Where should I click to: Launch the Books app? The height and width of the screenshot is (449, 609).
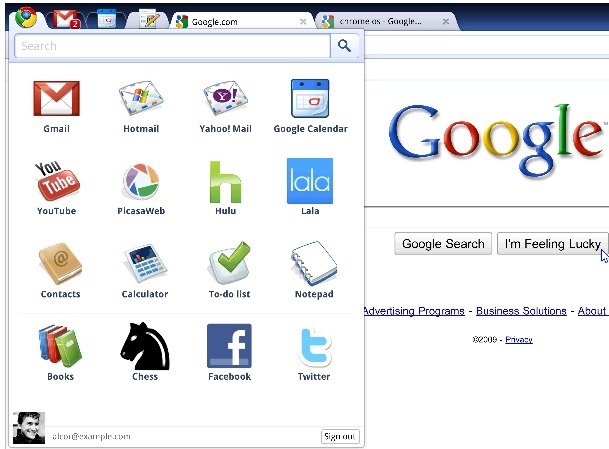click(x=60, y=346)
